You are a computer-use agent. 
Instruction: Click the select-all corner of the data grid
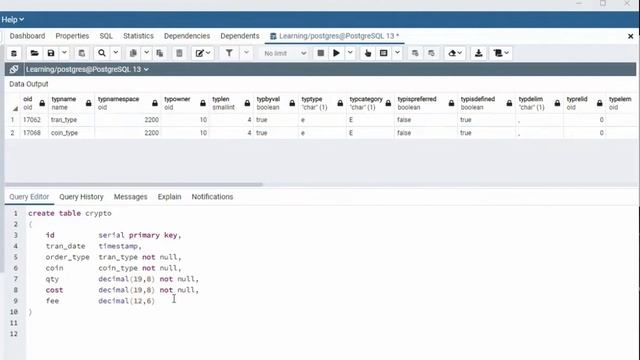[14, 103]
